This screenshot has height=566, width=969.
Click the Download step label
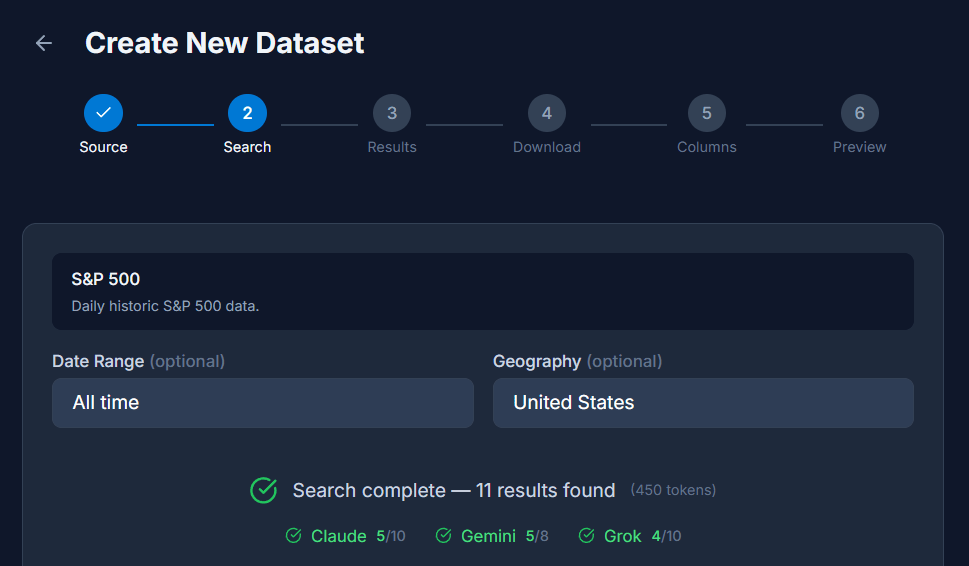click(x=547, y=147)
